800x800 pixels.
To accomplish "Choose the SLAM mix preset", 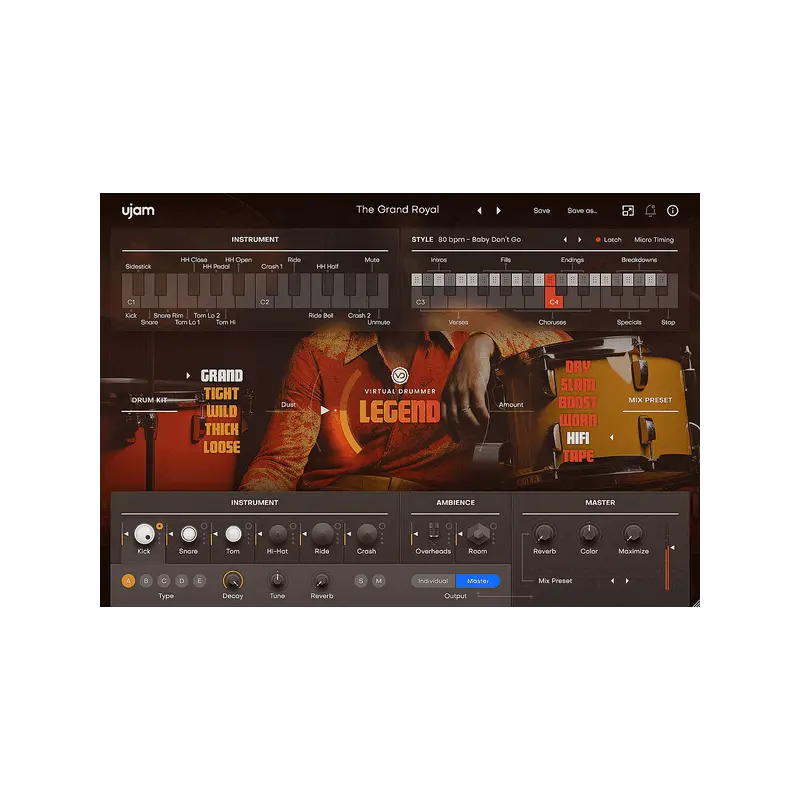I will pos(578,385).
